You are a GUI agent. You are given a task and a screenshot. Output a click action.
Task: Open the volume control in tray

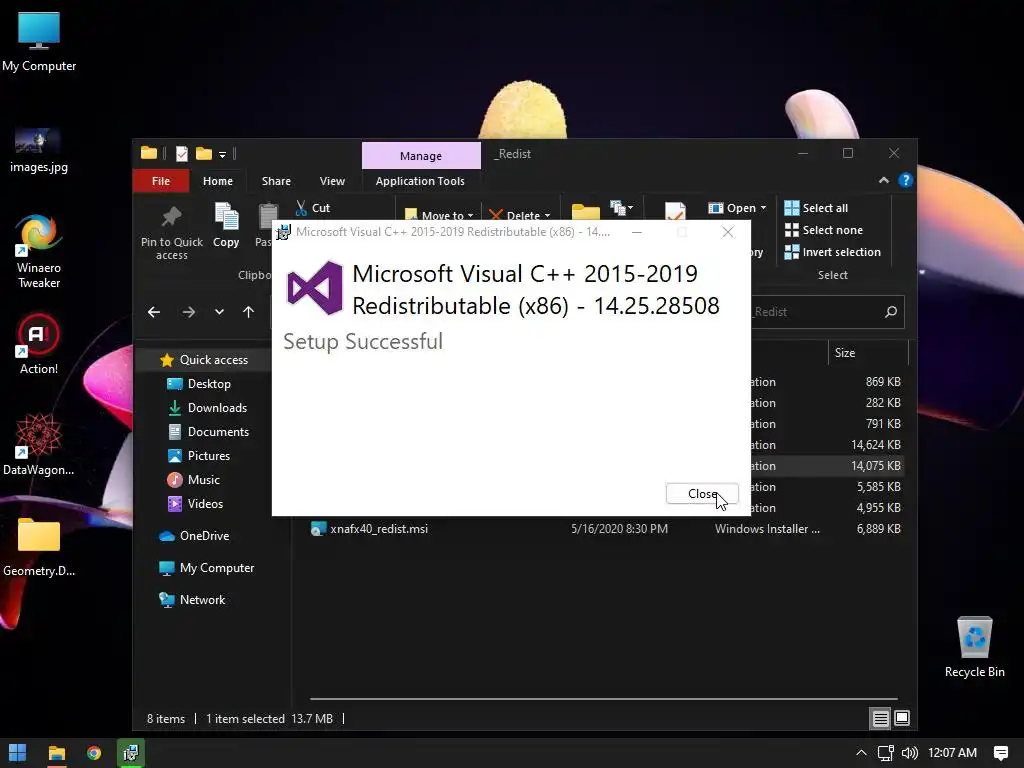[x=909, y=753]
